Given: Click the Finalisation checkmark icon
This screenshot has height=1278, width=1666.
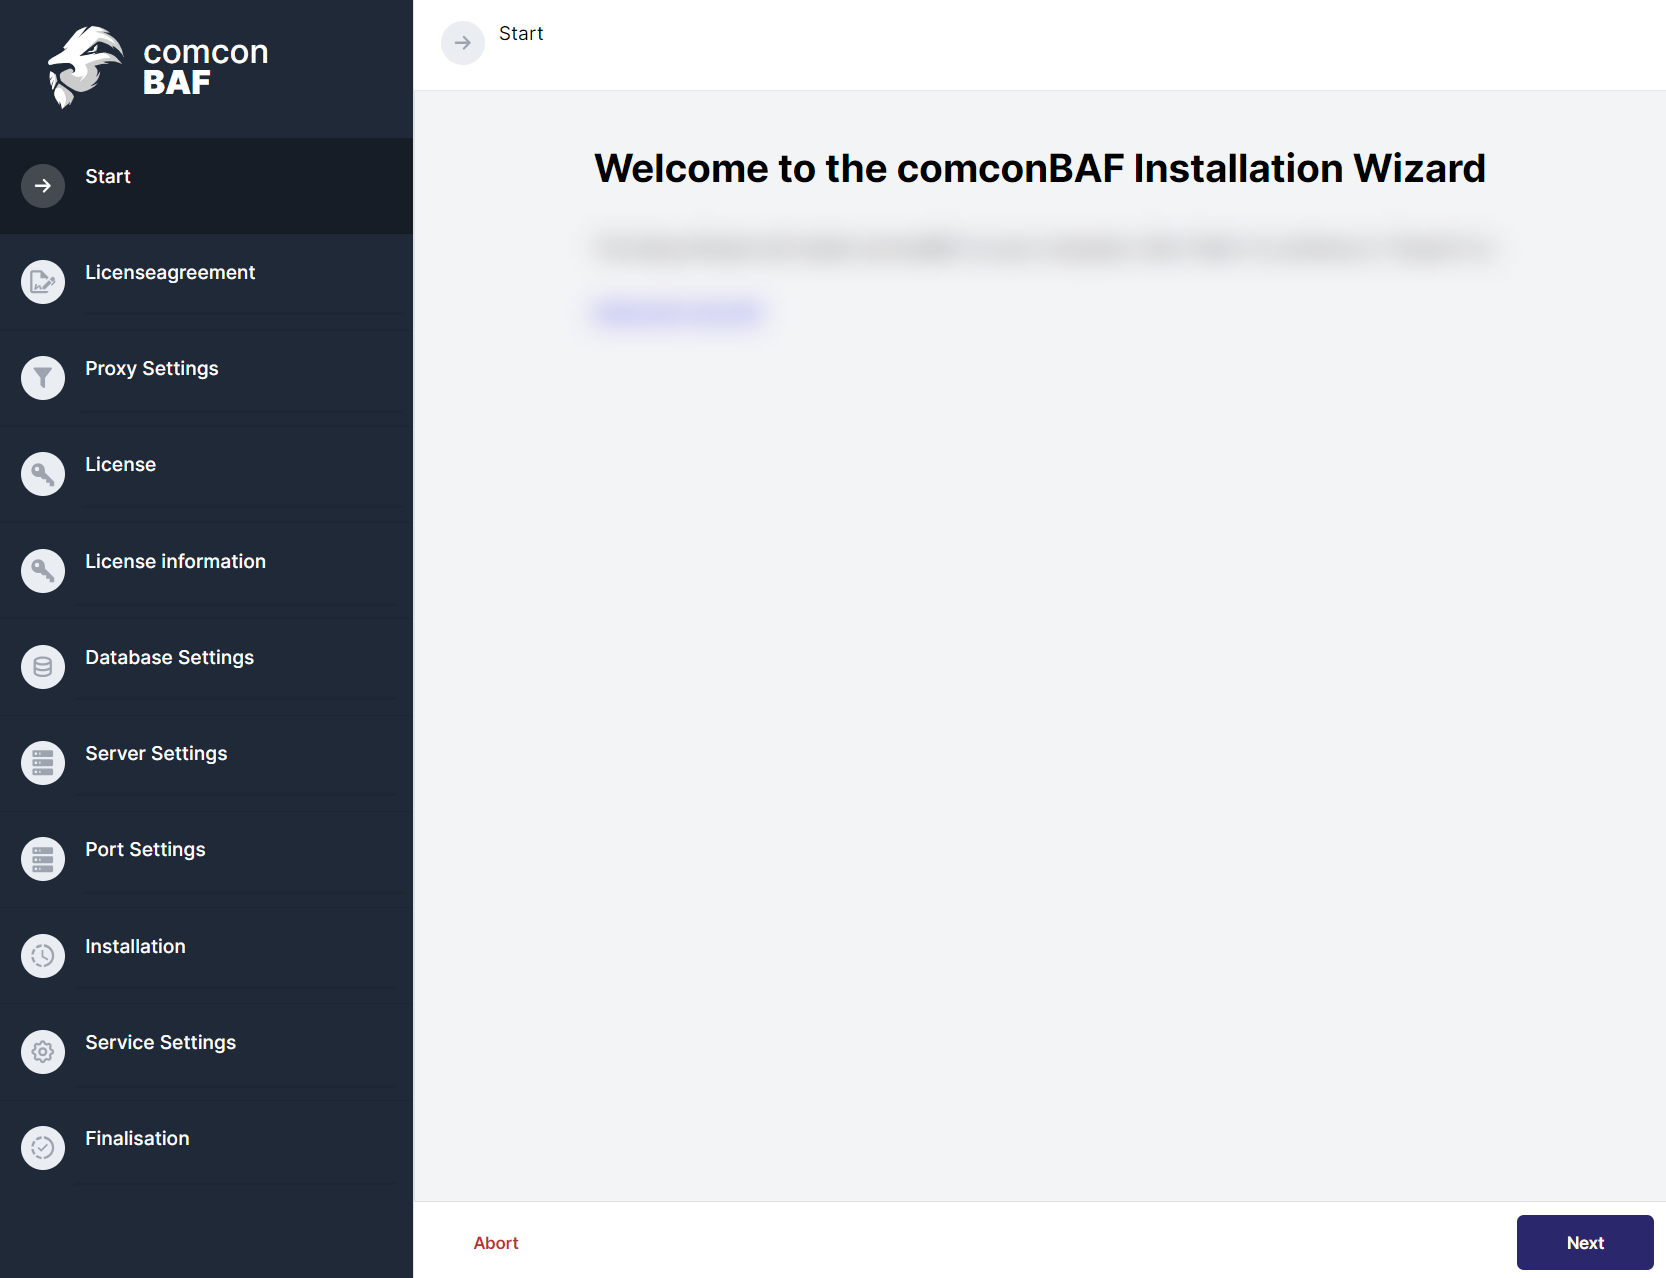Looking at the screenshot, I should click(43, 1148).
